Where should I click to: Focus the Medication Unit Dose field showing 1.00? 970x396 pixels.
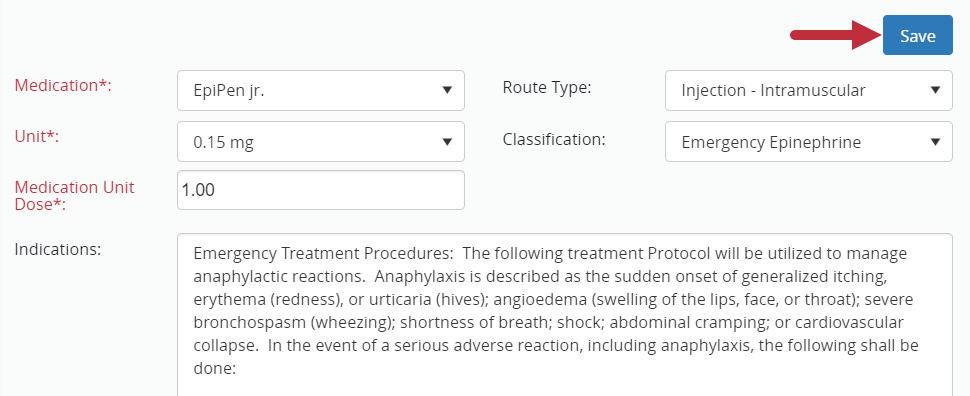320,190
